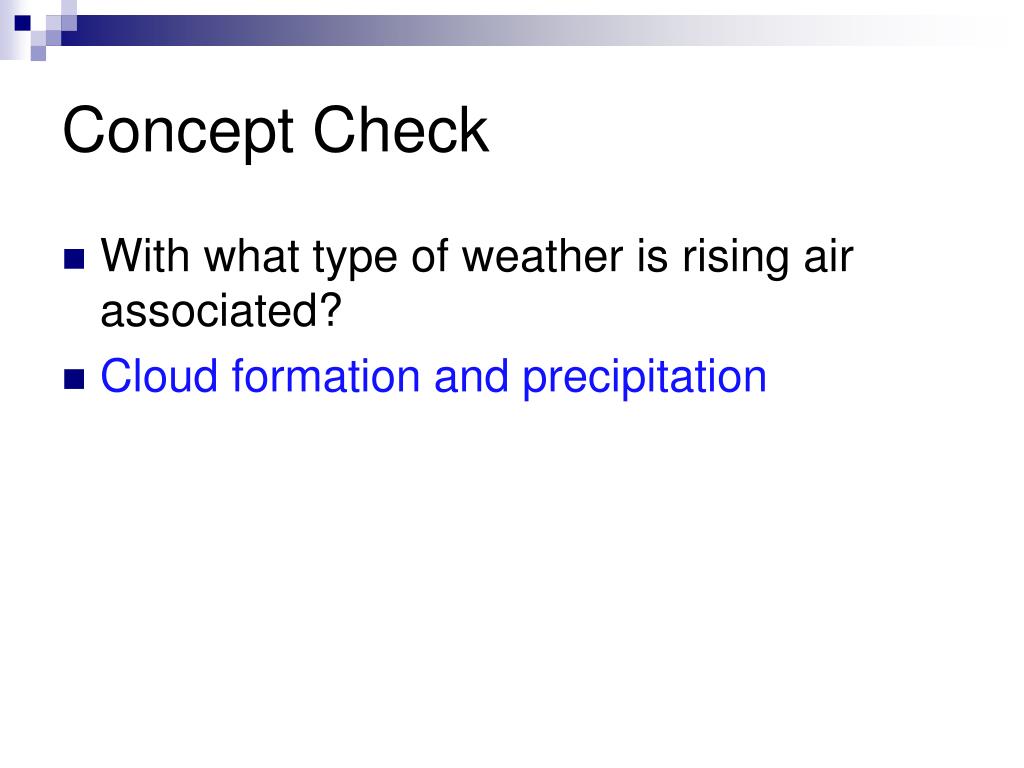Click the word 'weather' in the question

tap(543, 255)
